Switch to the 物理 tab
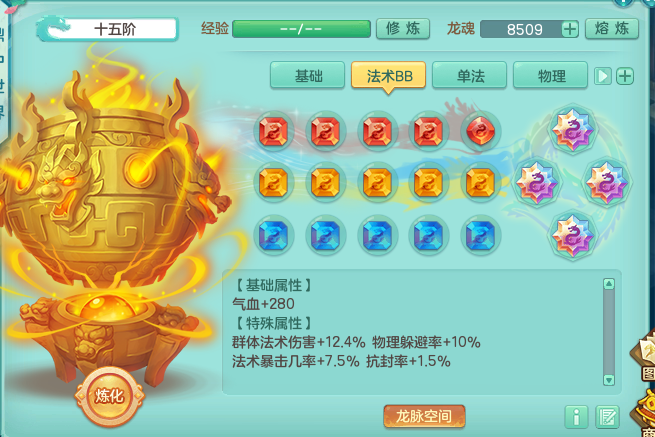The height and width of the screenshot is (437, 655). (551, 76)
